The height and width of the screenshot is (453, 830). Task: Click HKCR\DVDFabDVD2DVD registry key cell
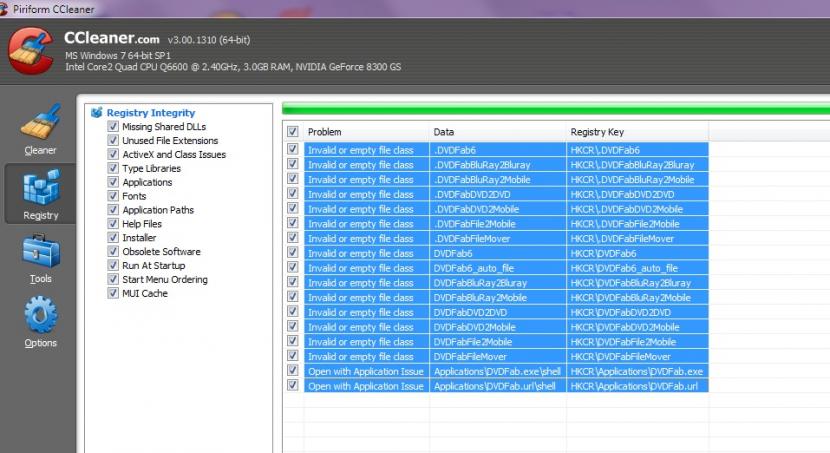(x=637, y=312)
